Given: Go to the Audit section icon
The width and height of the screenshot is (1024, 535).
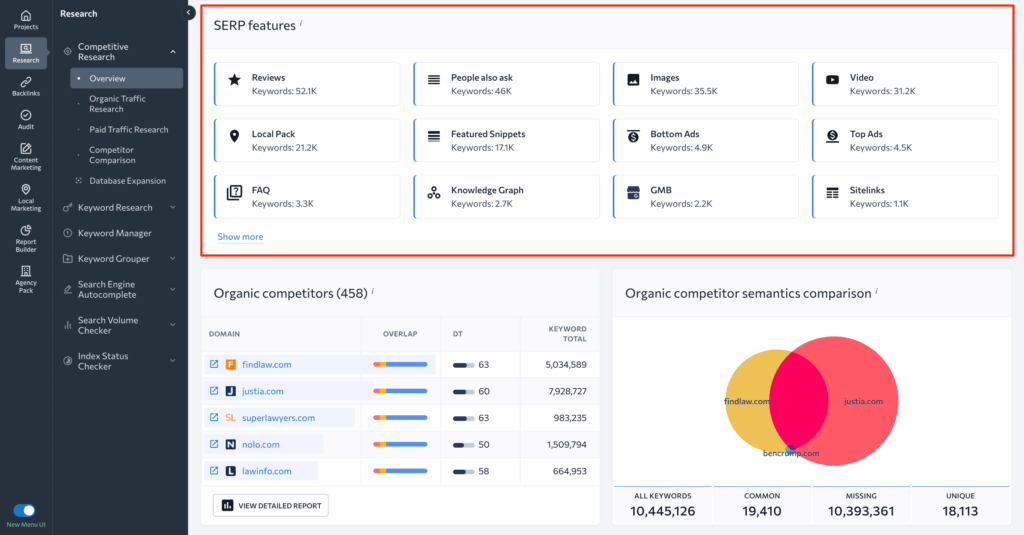Looking at the screenshot, I should point(26,119).
